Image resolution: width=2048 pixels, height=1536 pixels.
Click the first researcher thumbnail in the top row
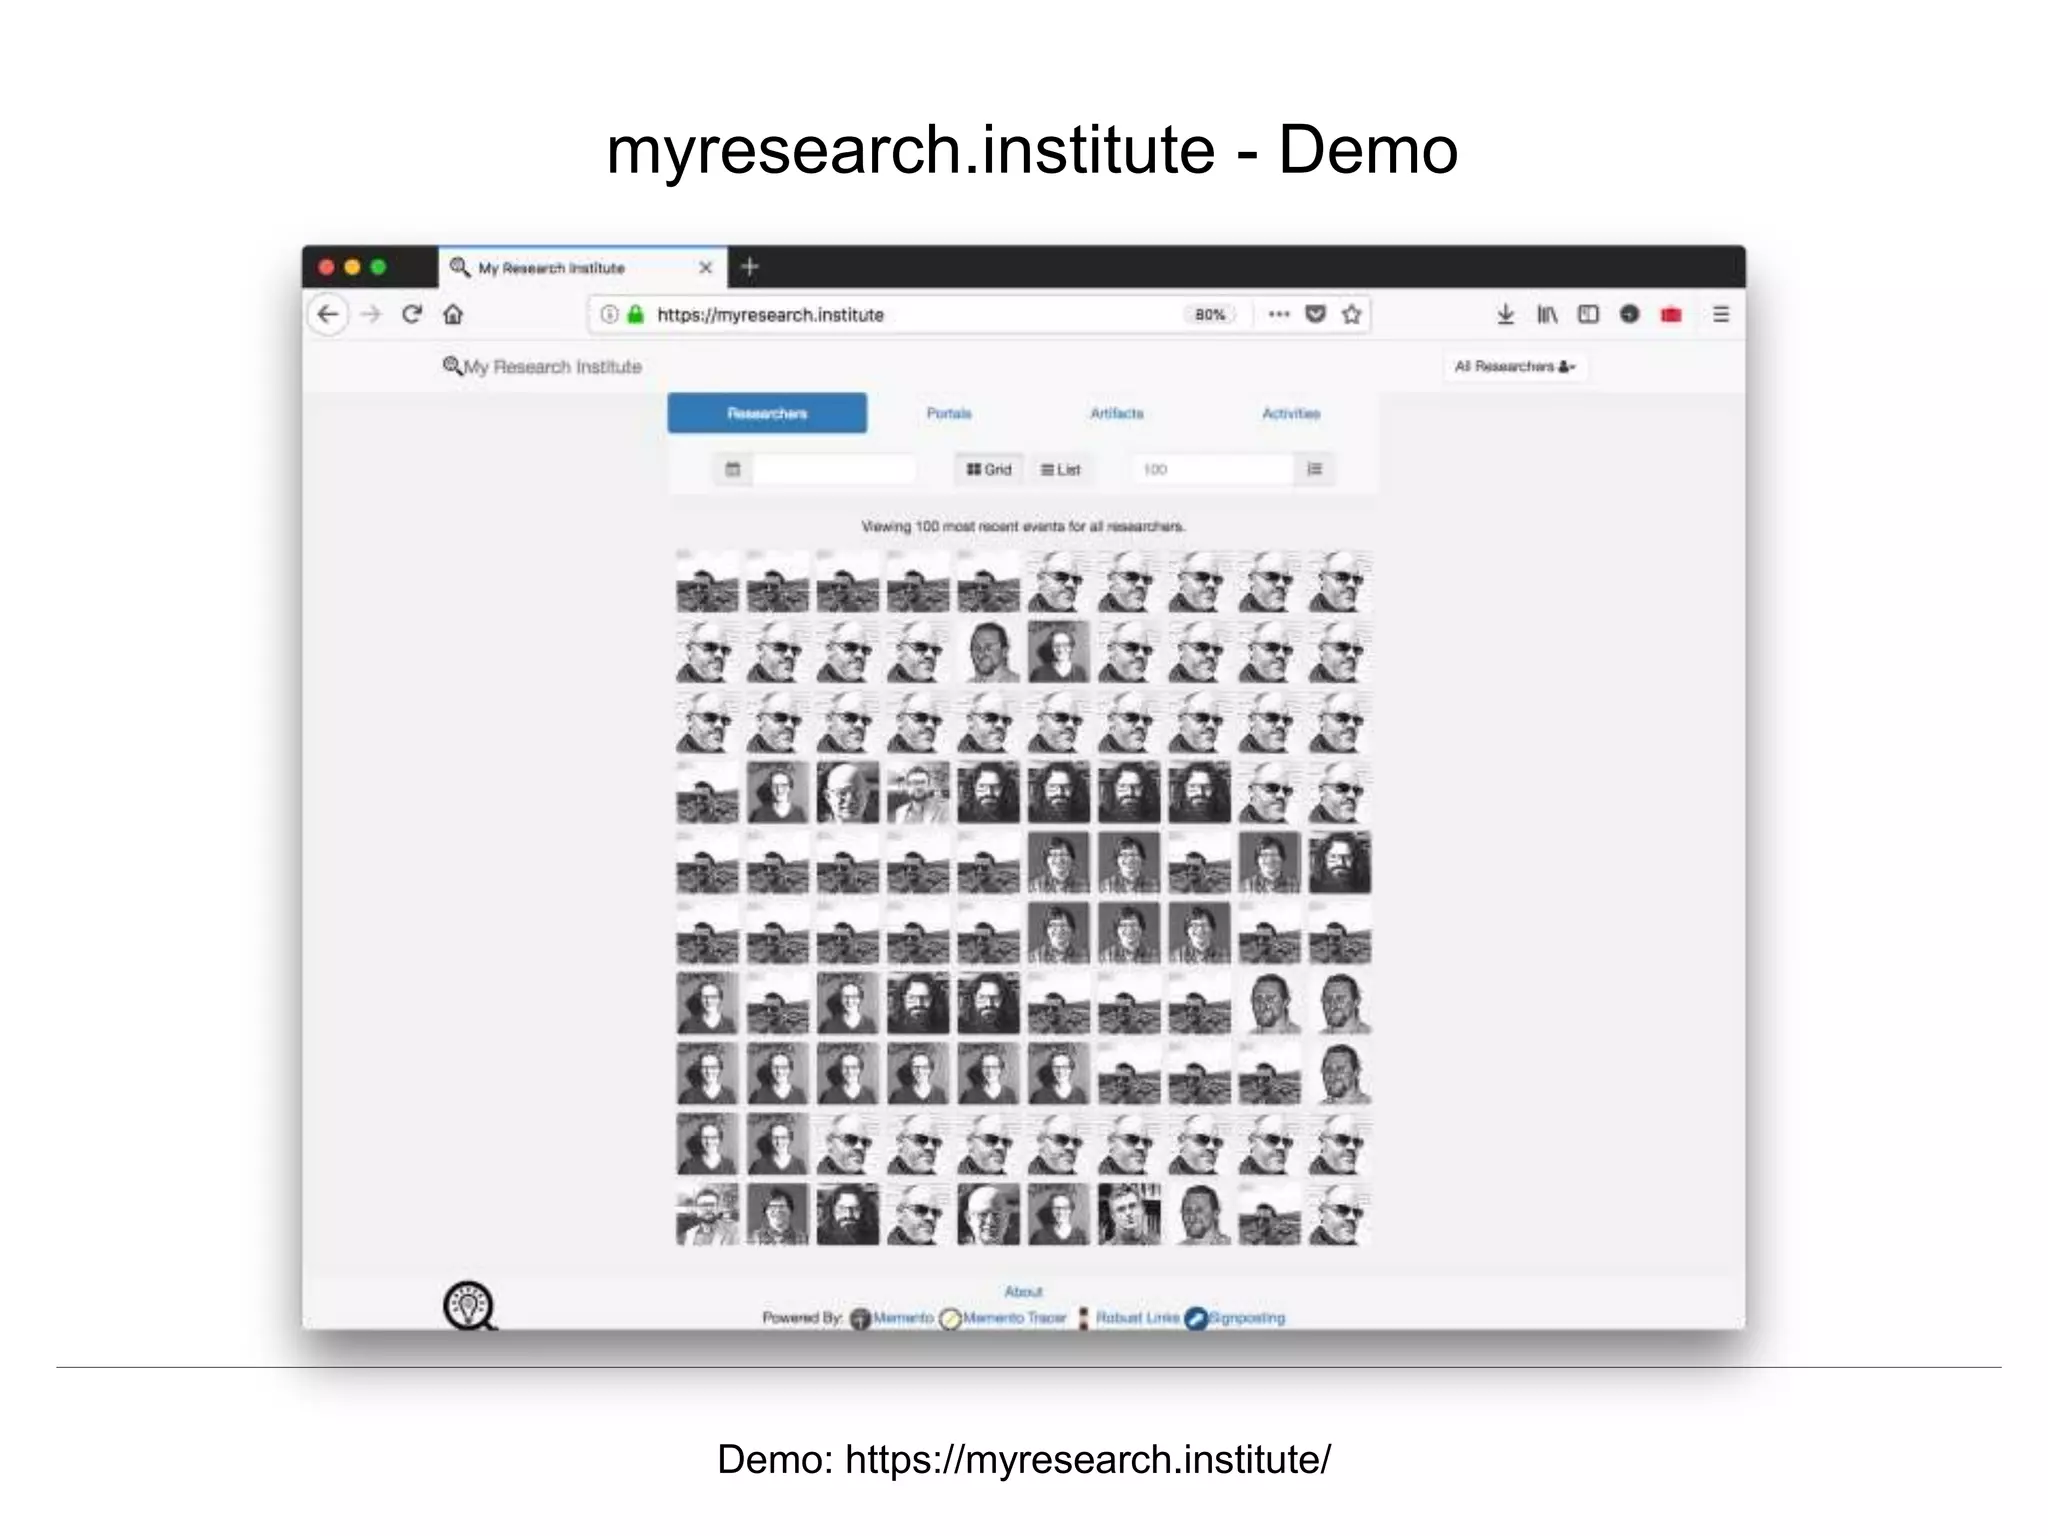click(x=707, y=580)
